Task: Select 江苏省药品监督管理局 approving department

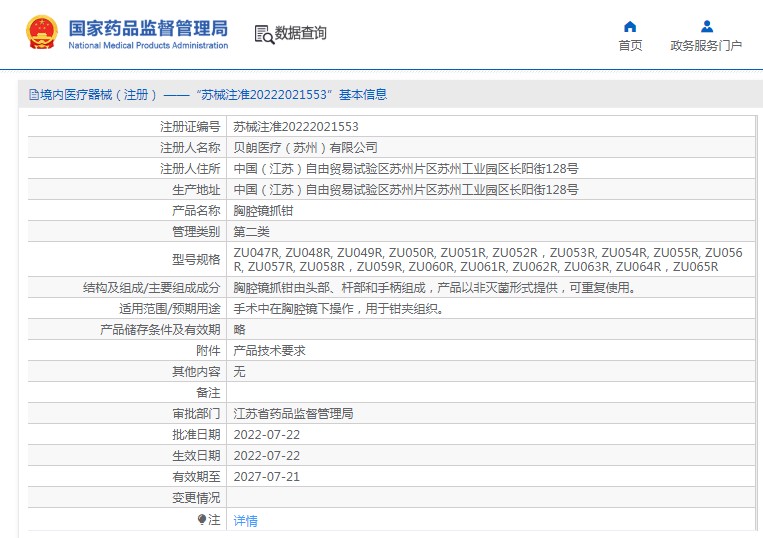Action: click(x=293, y=413)
